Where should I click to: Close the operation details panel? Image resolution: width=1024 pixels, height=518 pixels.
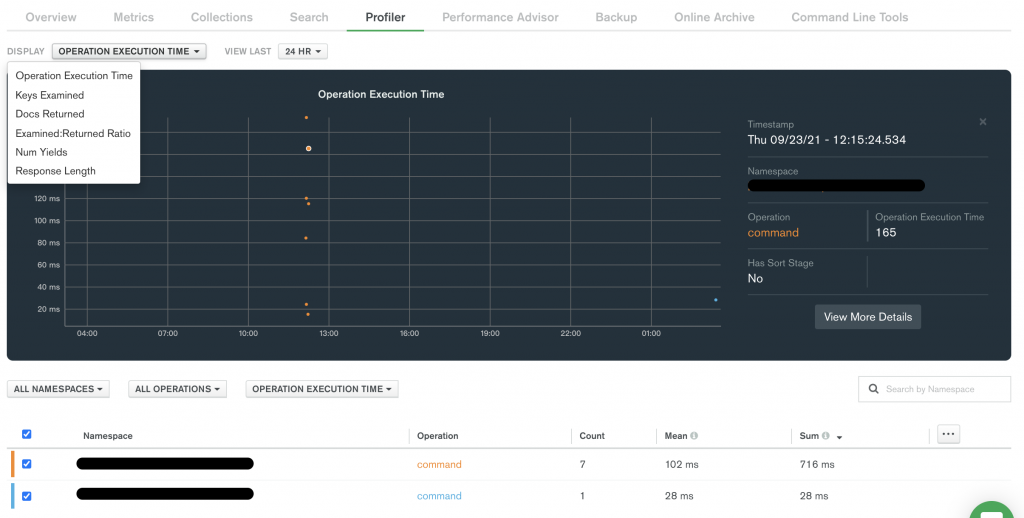pos(982,122)
